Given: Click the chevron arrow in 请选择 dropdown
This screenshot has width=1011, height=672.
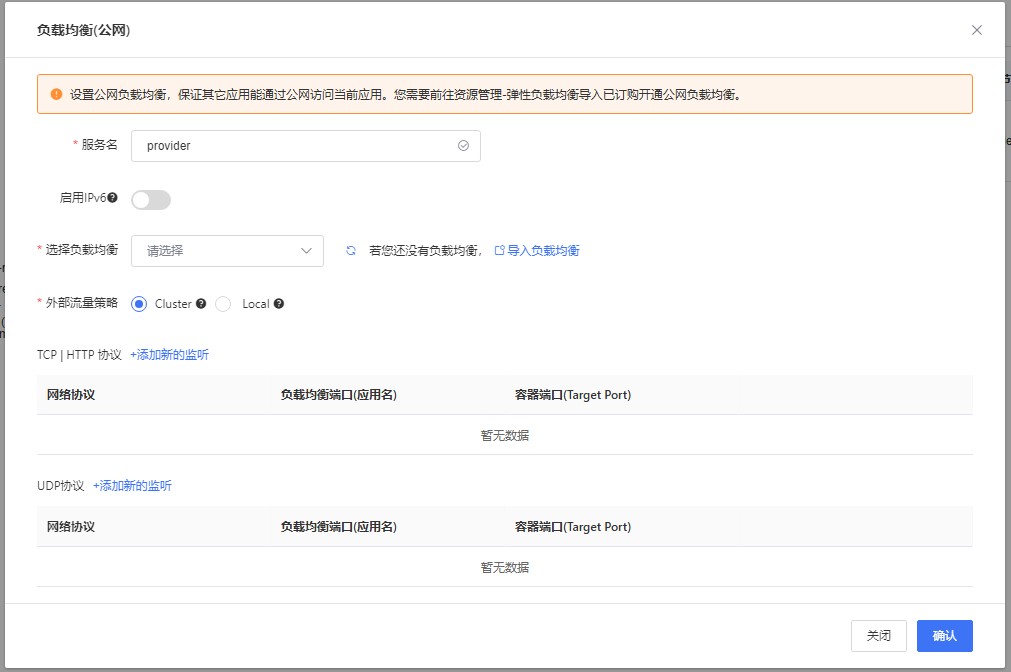Looking at the screenshot, I should (x=306, y=251).
